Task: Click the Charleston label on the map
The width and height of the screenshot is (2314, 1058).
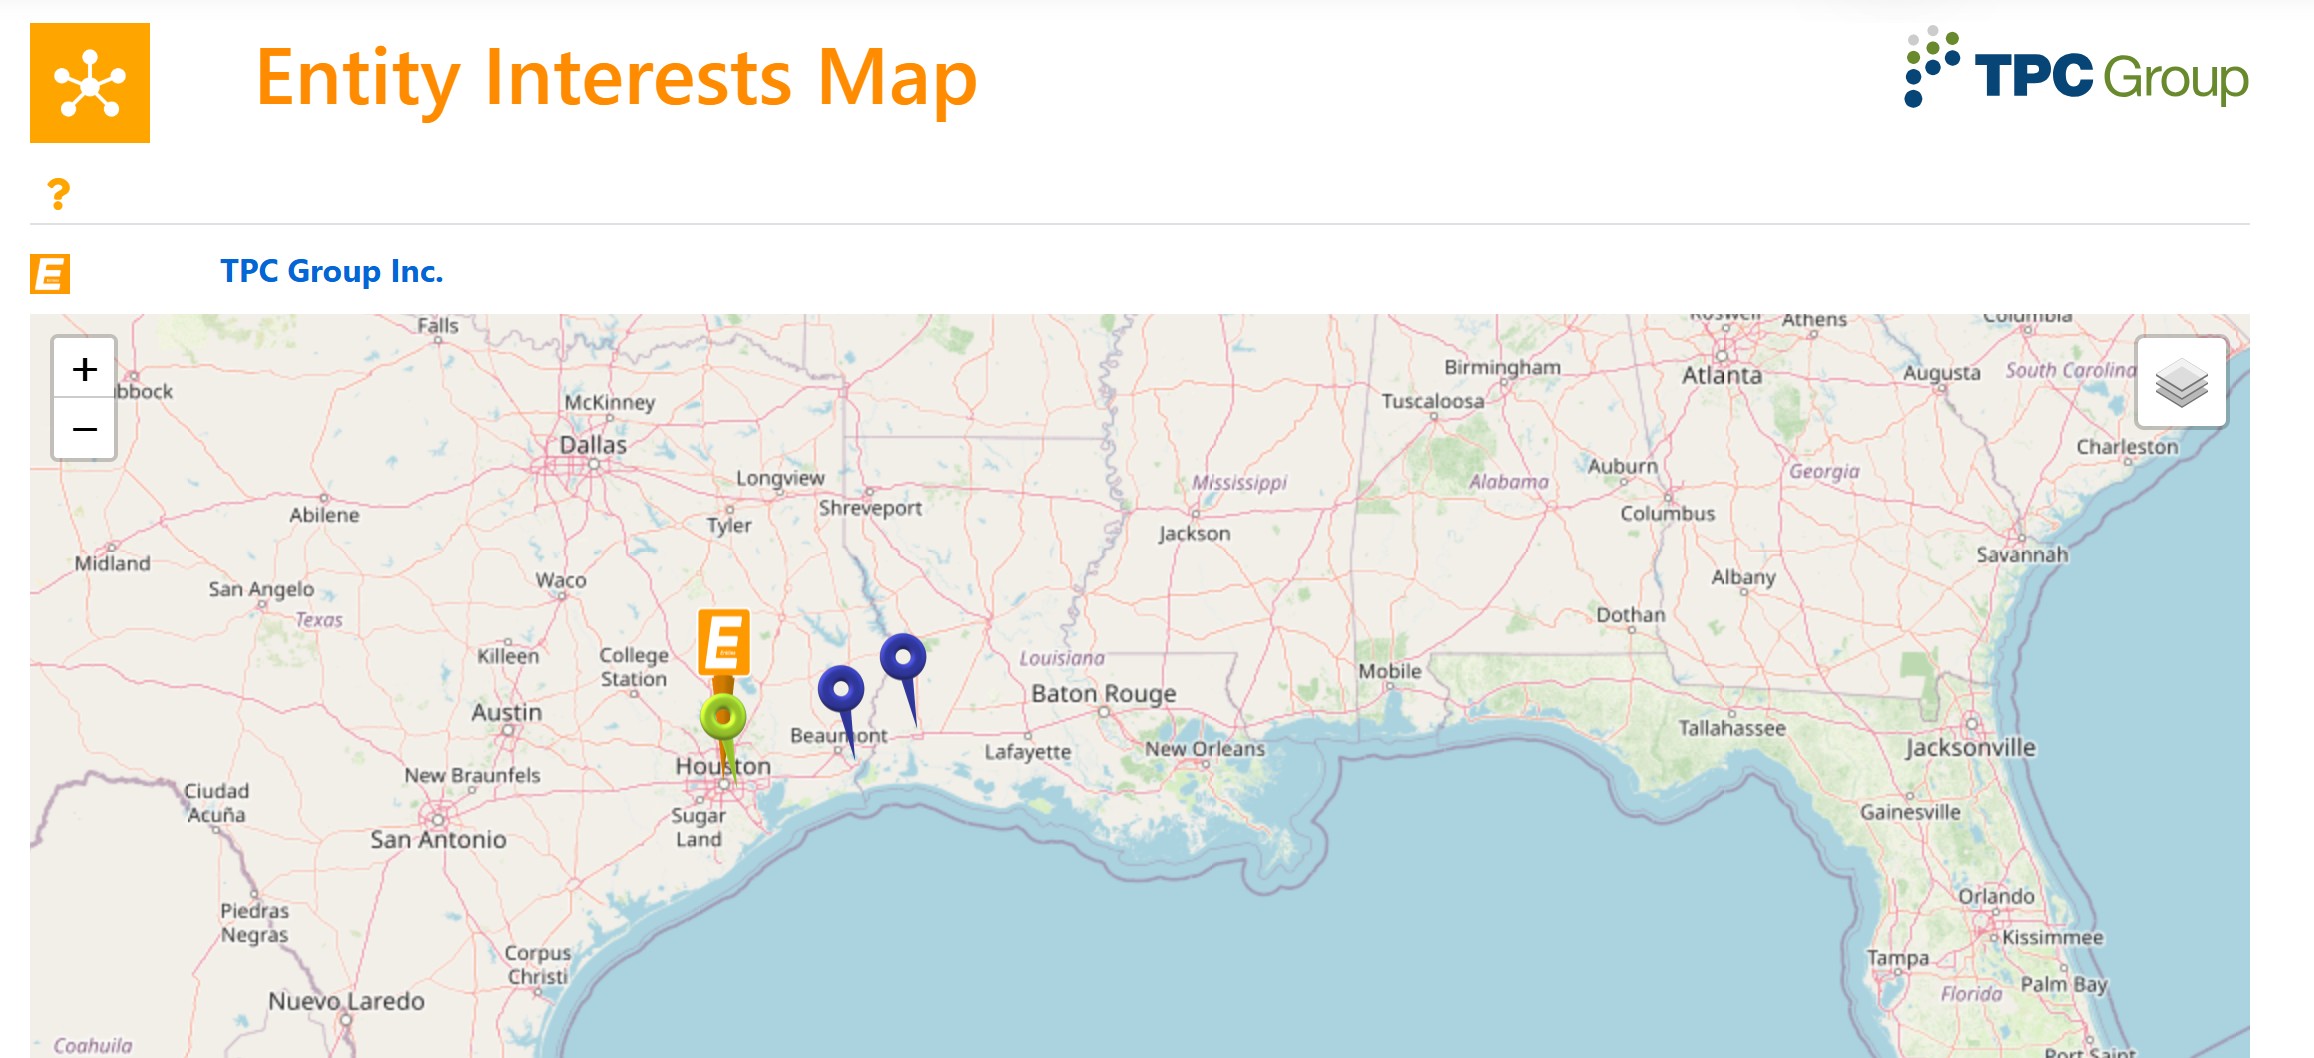Action: (x=2127, y=446)
